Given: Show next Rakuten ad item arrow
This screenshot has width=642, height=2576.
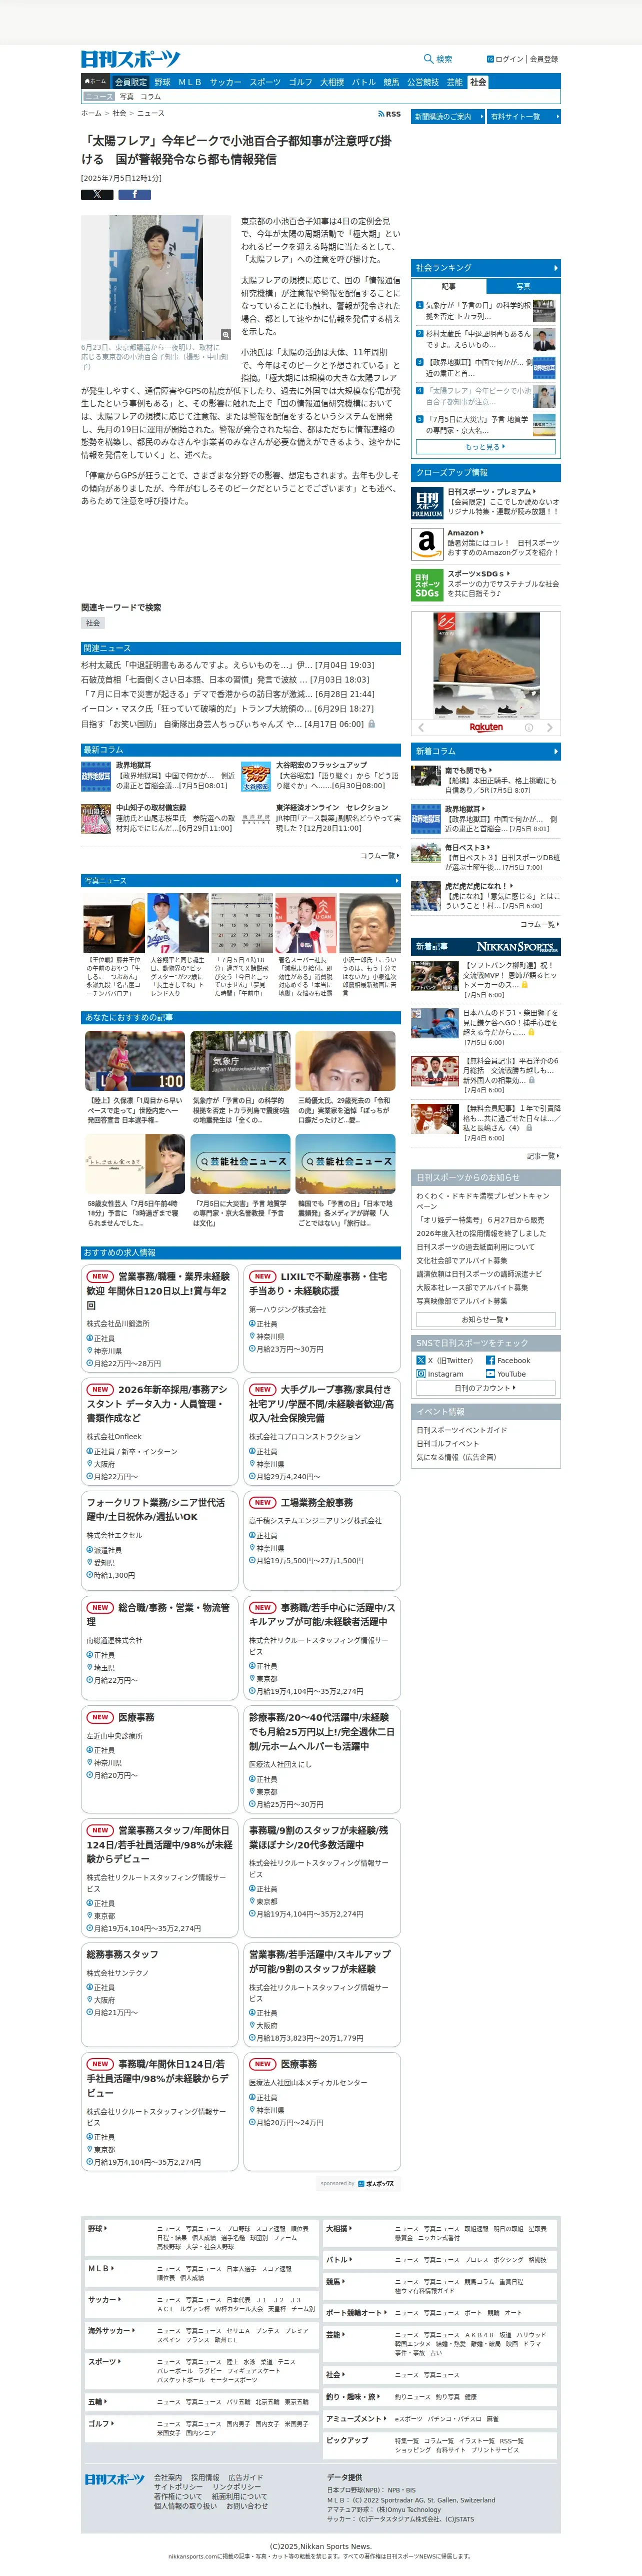Looking at the screenshot, I should [x=549, y=728].
